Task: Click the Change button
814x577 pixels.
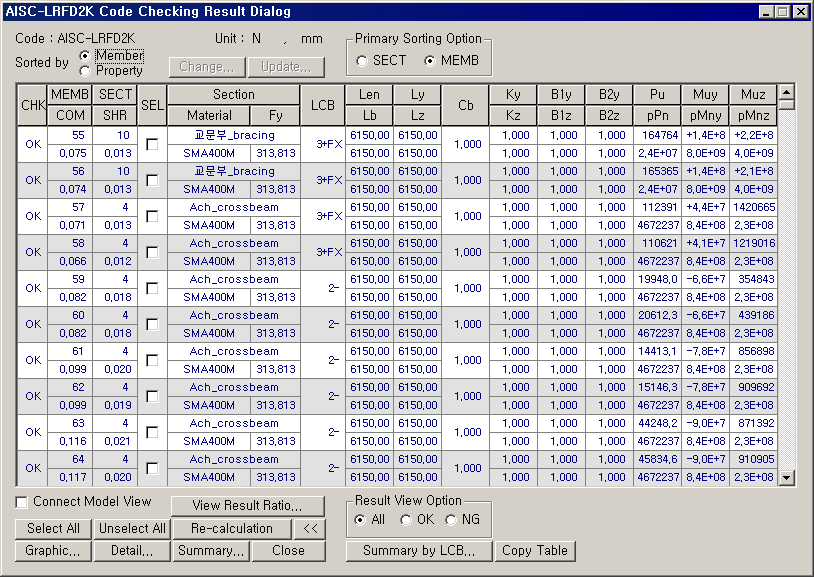Action: (x=207, y=67)
